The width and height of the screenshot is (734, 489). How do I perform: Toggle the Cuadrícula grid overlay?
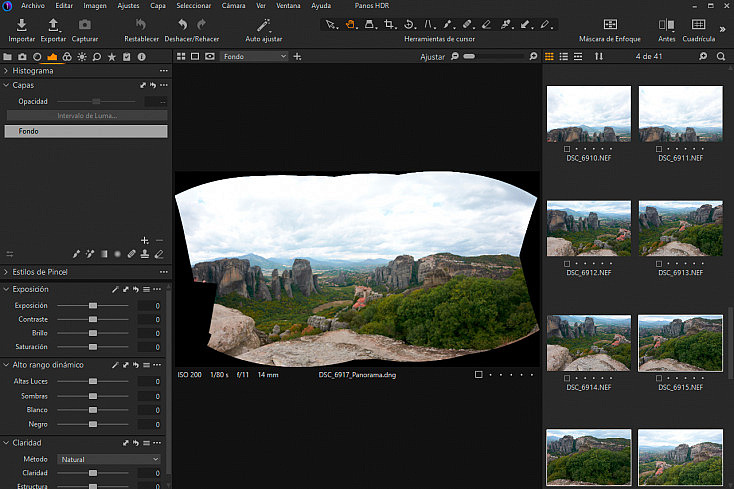(x=698, y=24)
